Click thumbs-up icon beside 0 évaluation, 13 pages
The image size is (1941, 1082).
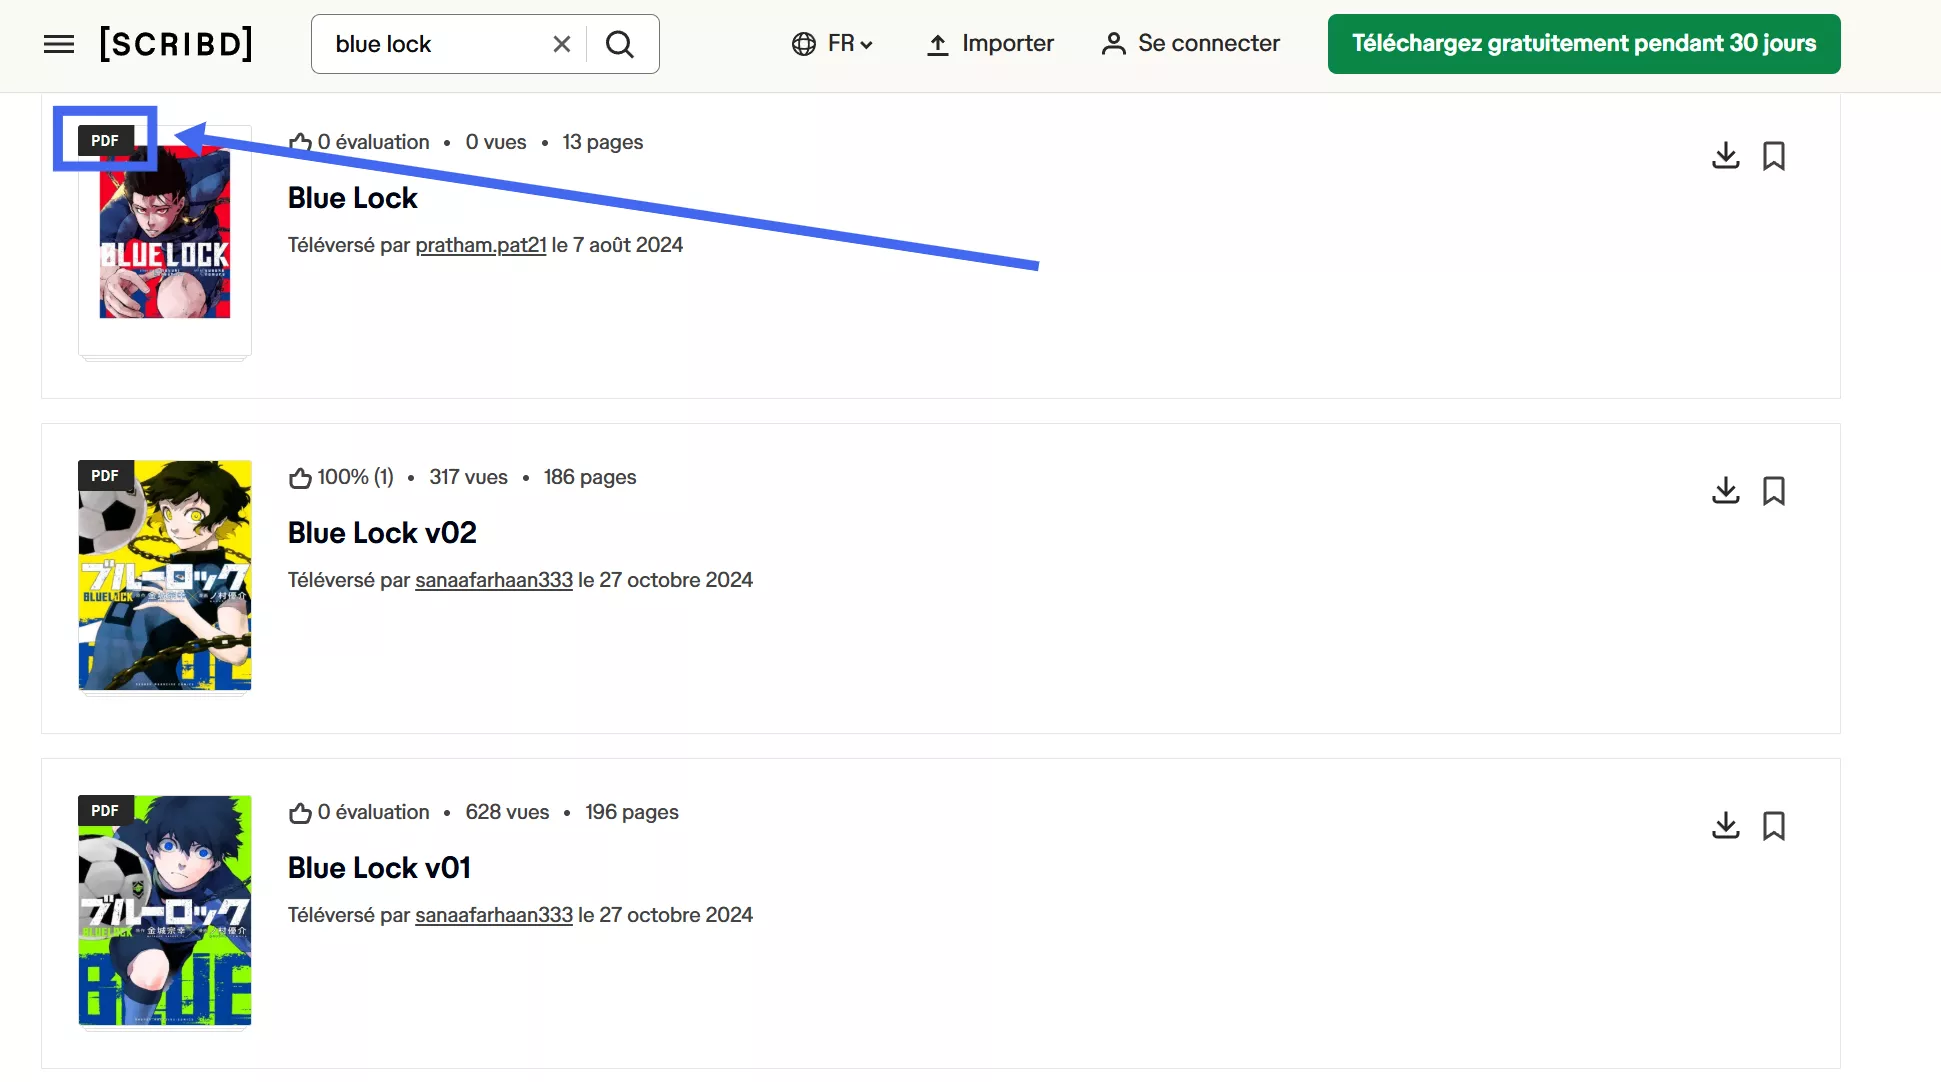(x=300, y=143)
